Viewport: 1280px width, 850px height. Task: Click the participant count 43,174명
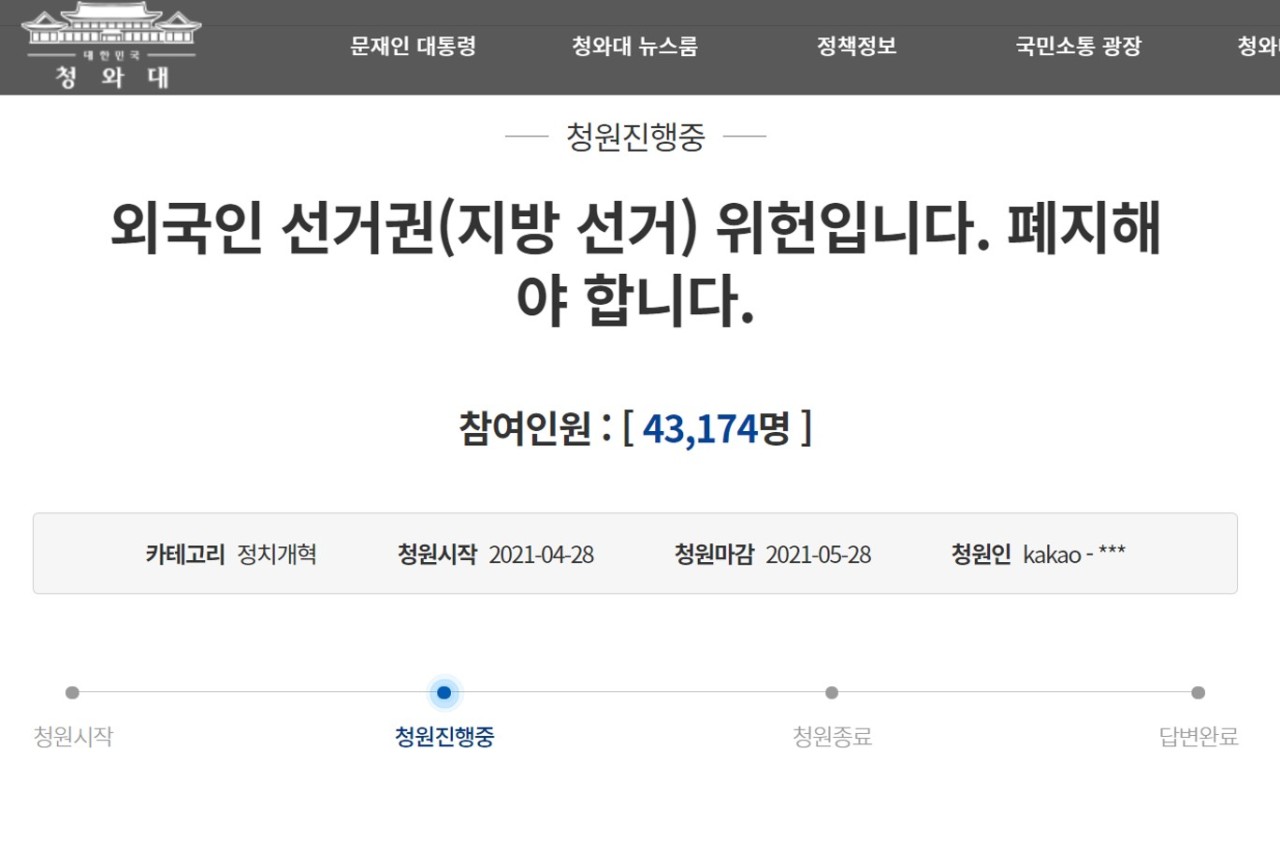tap(716, 429)
